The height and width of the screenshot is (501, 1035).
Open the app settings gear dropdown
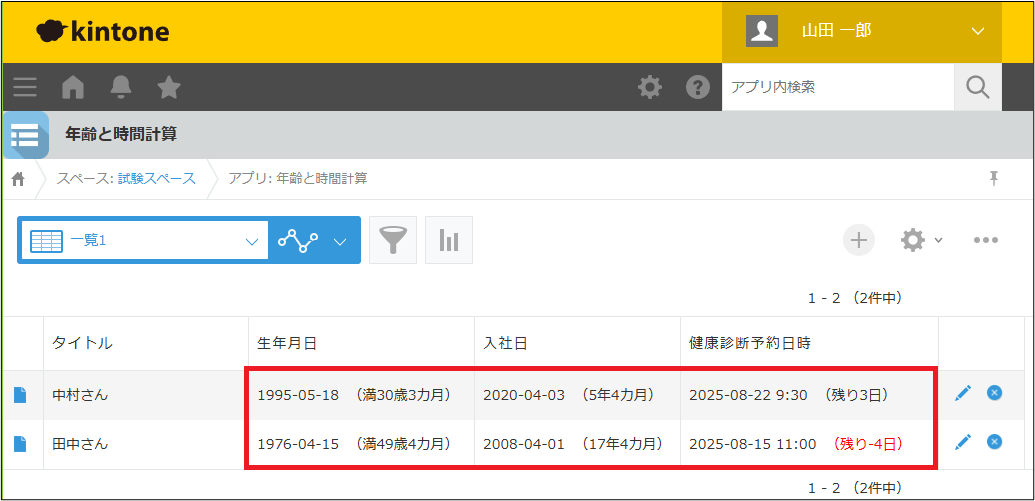(920, 240)
